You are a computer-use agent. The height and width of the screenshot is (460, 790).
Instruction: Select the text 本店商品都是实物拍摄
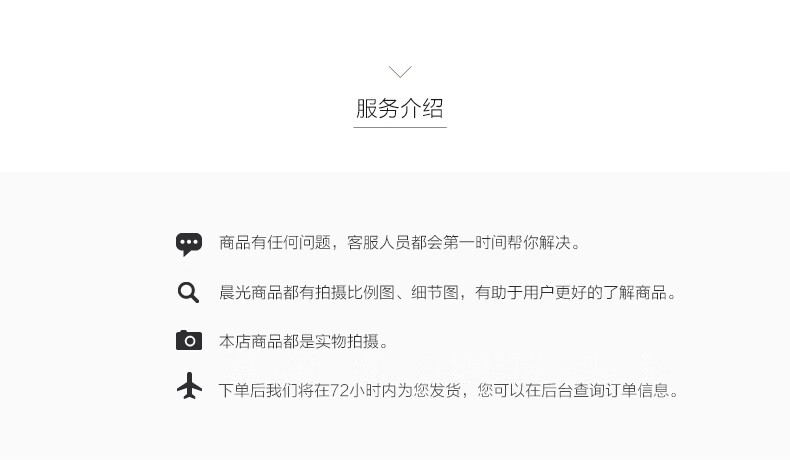click(299, 342)
